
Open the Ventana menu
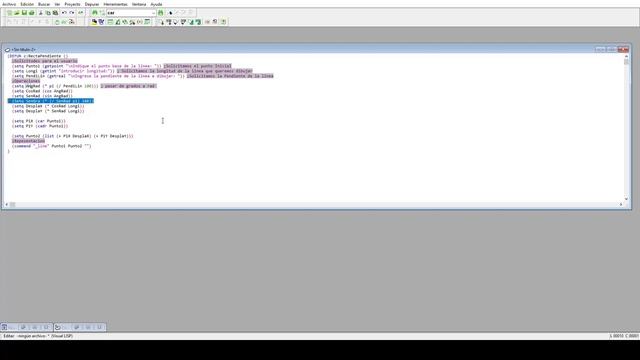(139, 4)
